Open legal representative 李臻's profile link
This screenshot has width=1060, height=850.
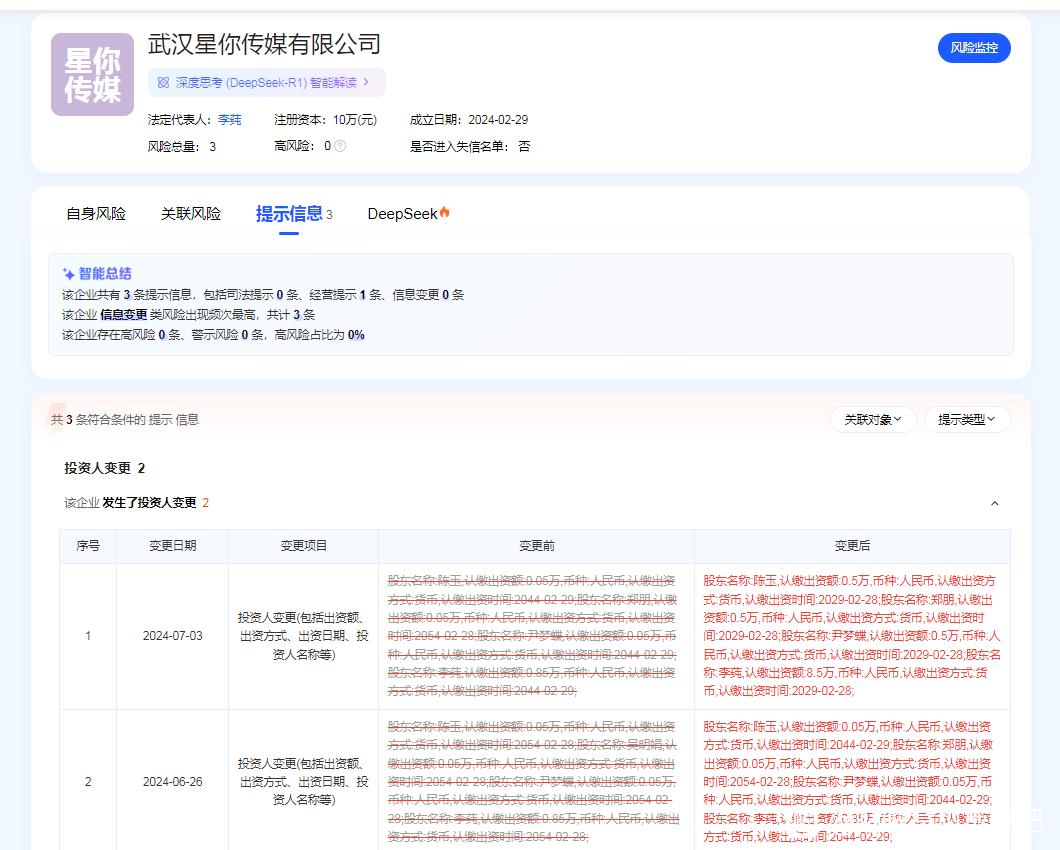(229, 119)
